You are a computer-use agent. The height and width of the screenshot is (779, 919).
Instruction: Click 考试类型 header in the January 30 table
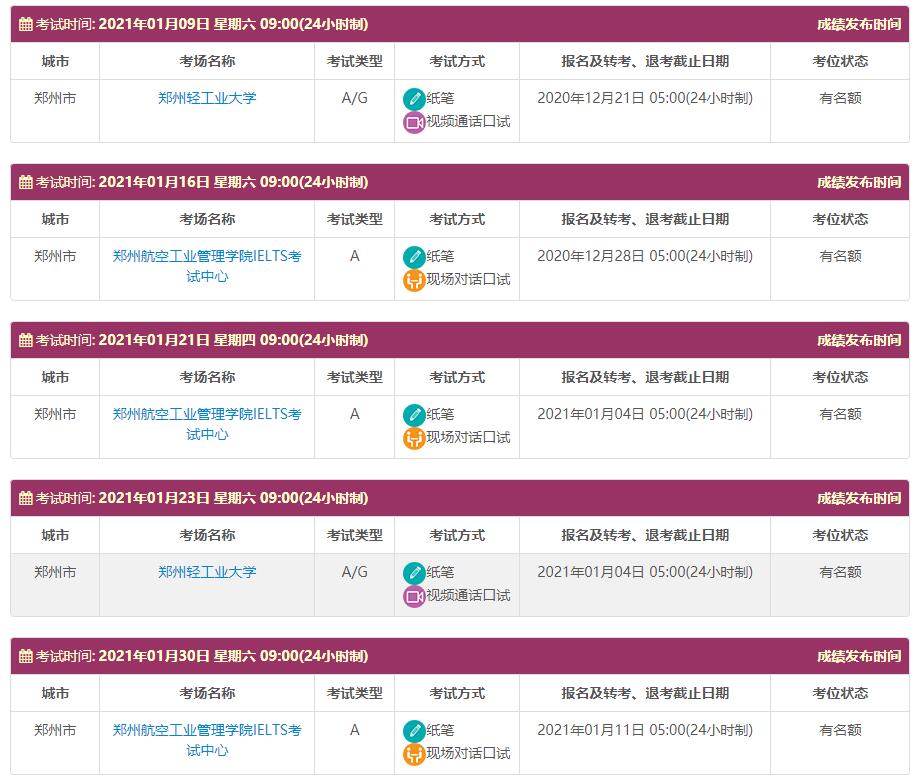(x=354, y=693)
